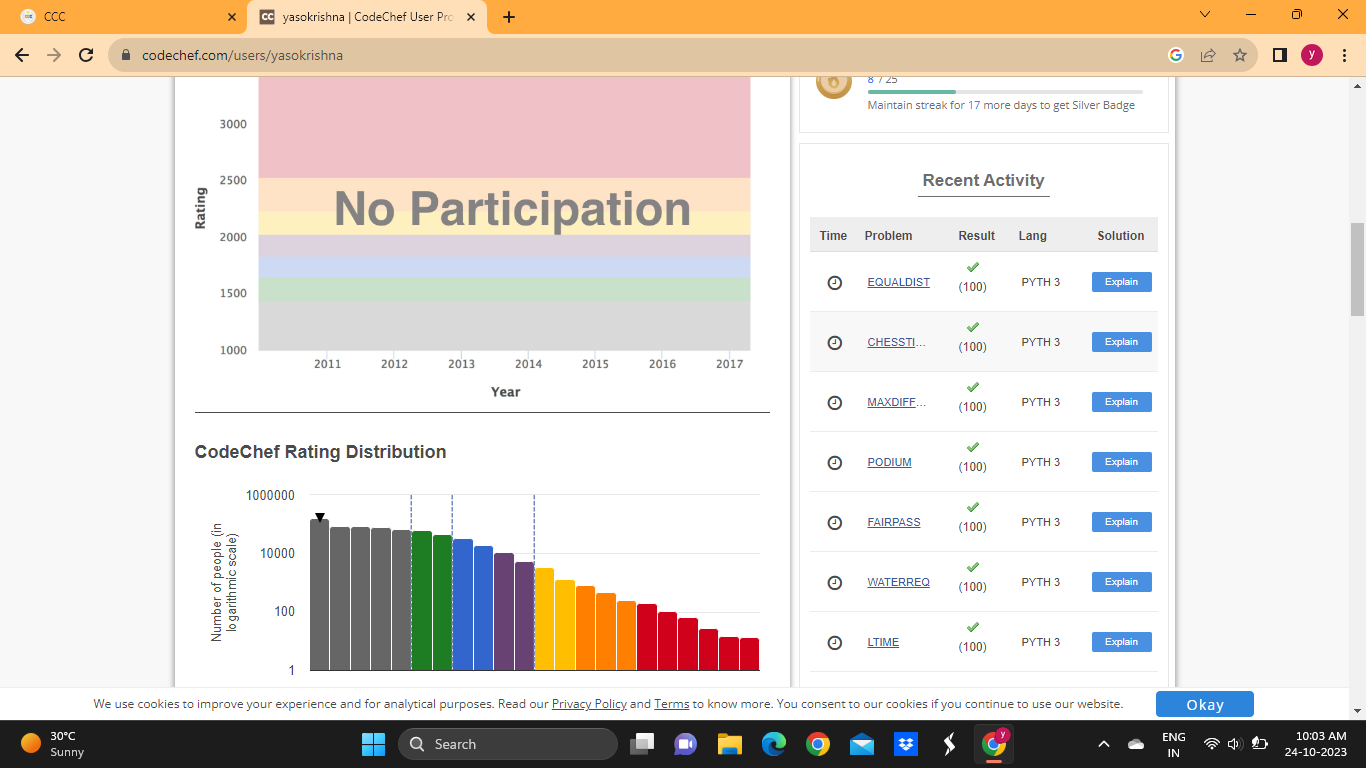Open the EQUALDIST problem link
The width and height of the screenshot is (1366, 768).
898,282
